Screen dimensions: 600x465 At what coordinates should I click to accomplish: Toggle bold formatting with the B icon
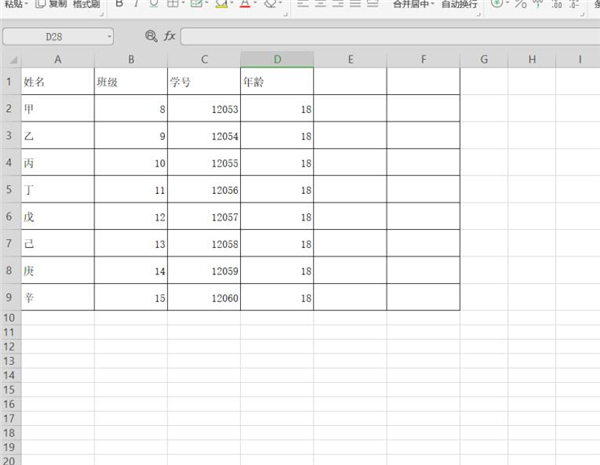click(x=119, y=3)
